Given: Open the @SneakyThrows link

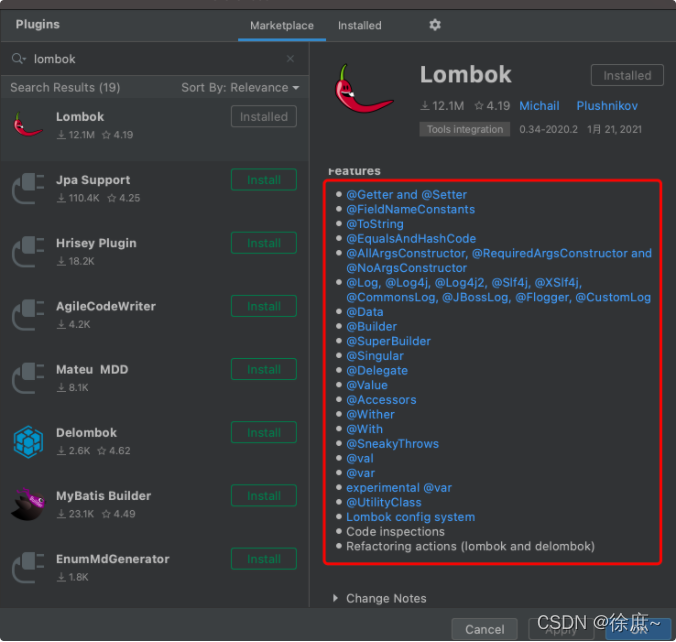Looking at the screenshot, I should pyautogui.click(x=392, y=444).
